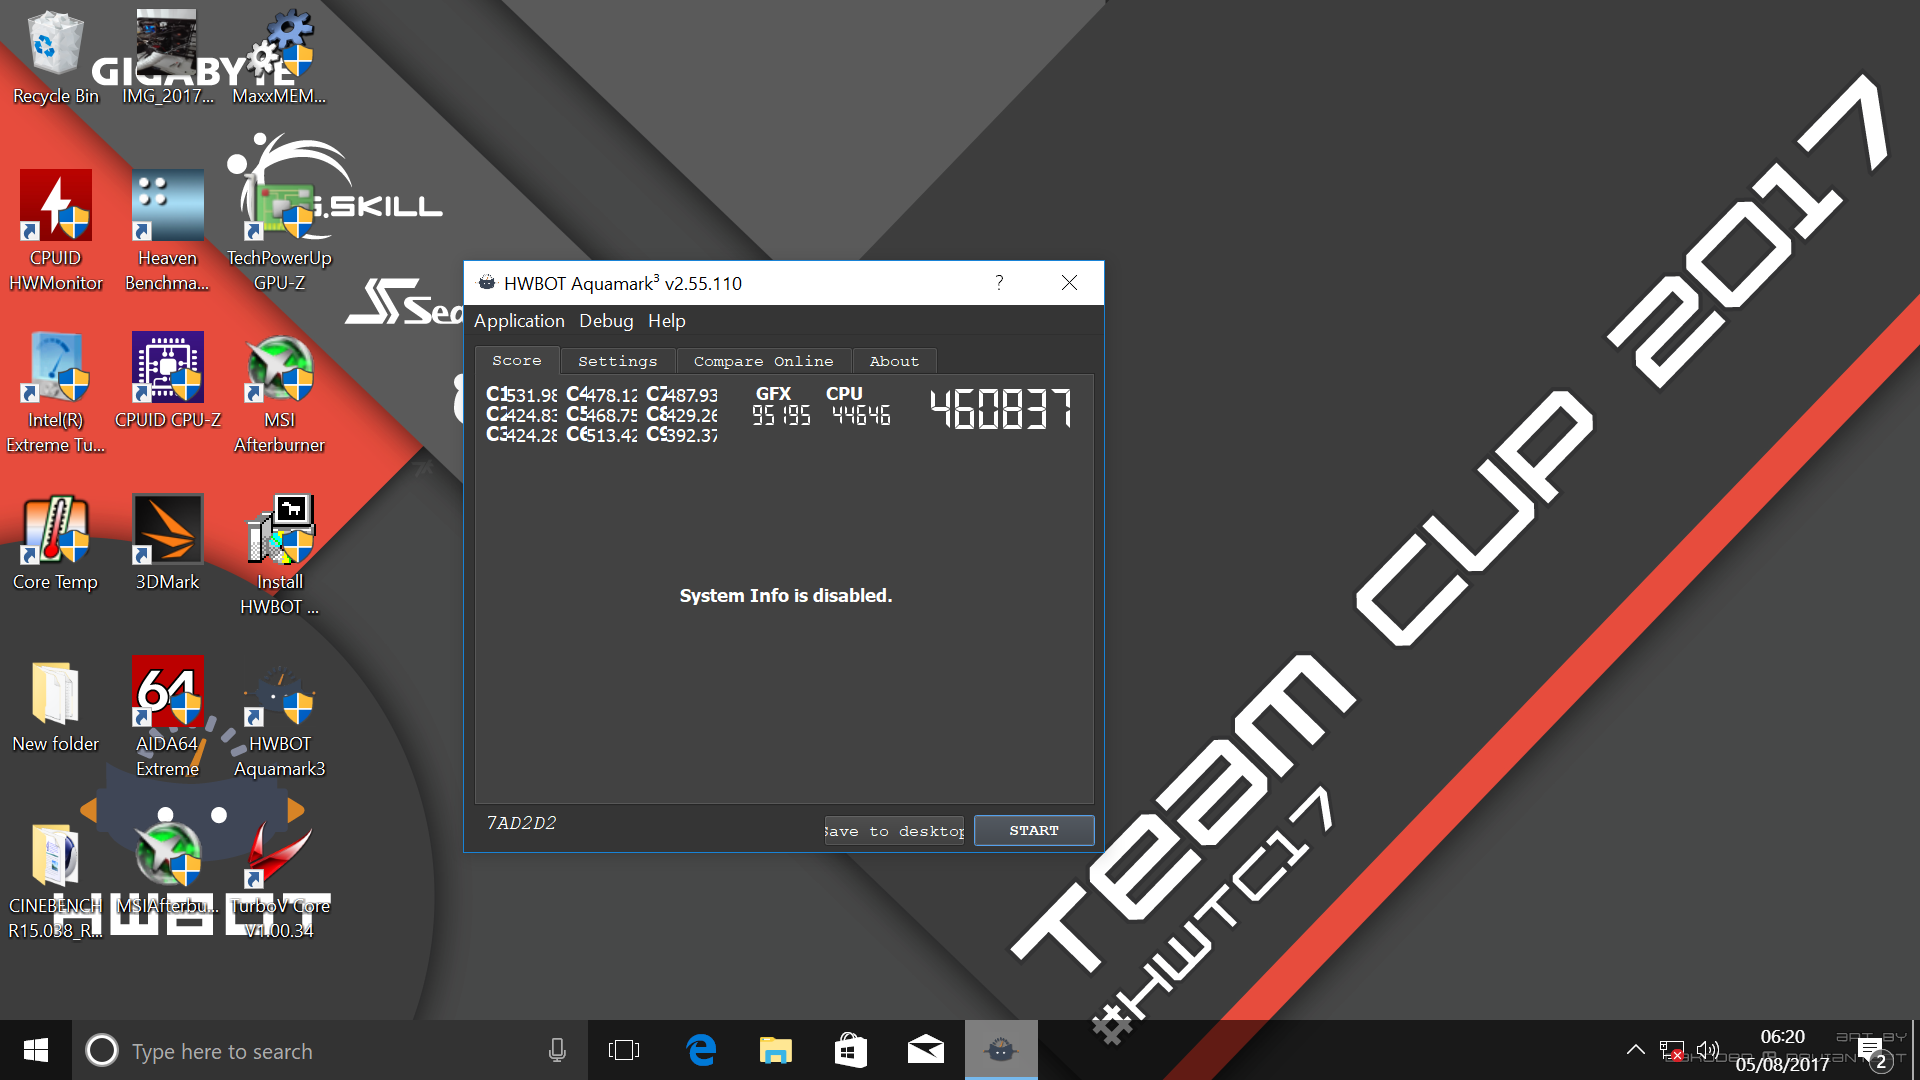Open CPUID CPU-Z shortcut
This screenshot has width=1920, height=1080.
click(x=167, y=382)
